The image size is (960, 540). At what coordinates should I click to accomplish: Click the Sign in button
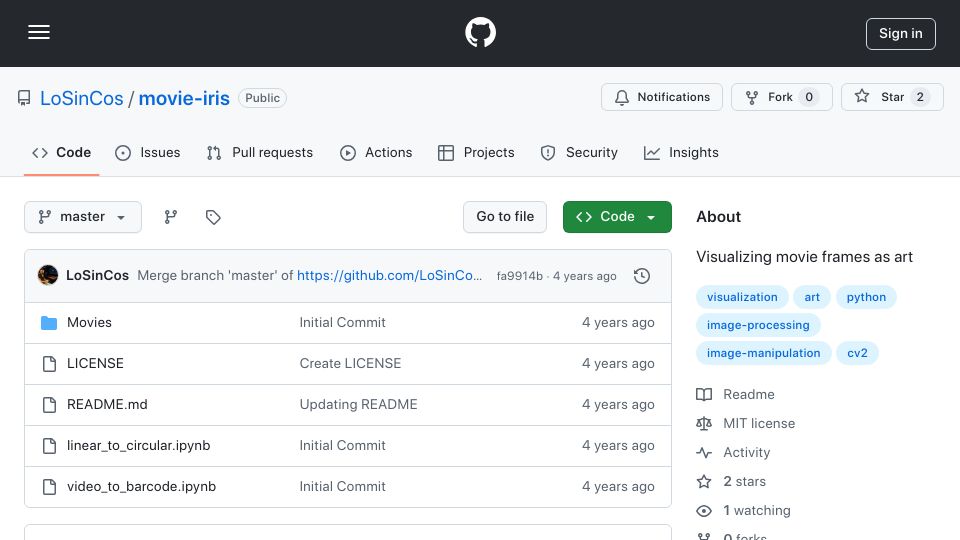point(901,34)
